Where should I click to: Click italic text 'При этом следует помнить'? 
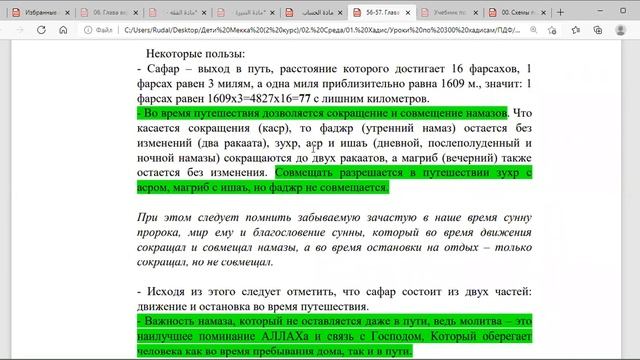click(213, 218)
